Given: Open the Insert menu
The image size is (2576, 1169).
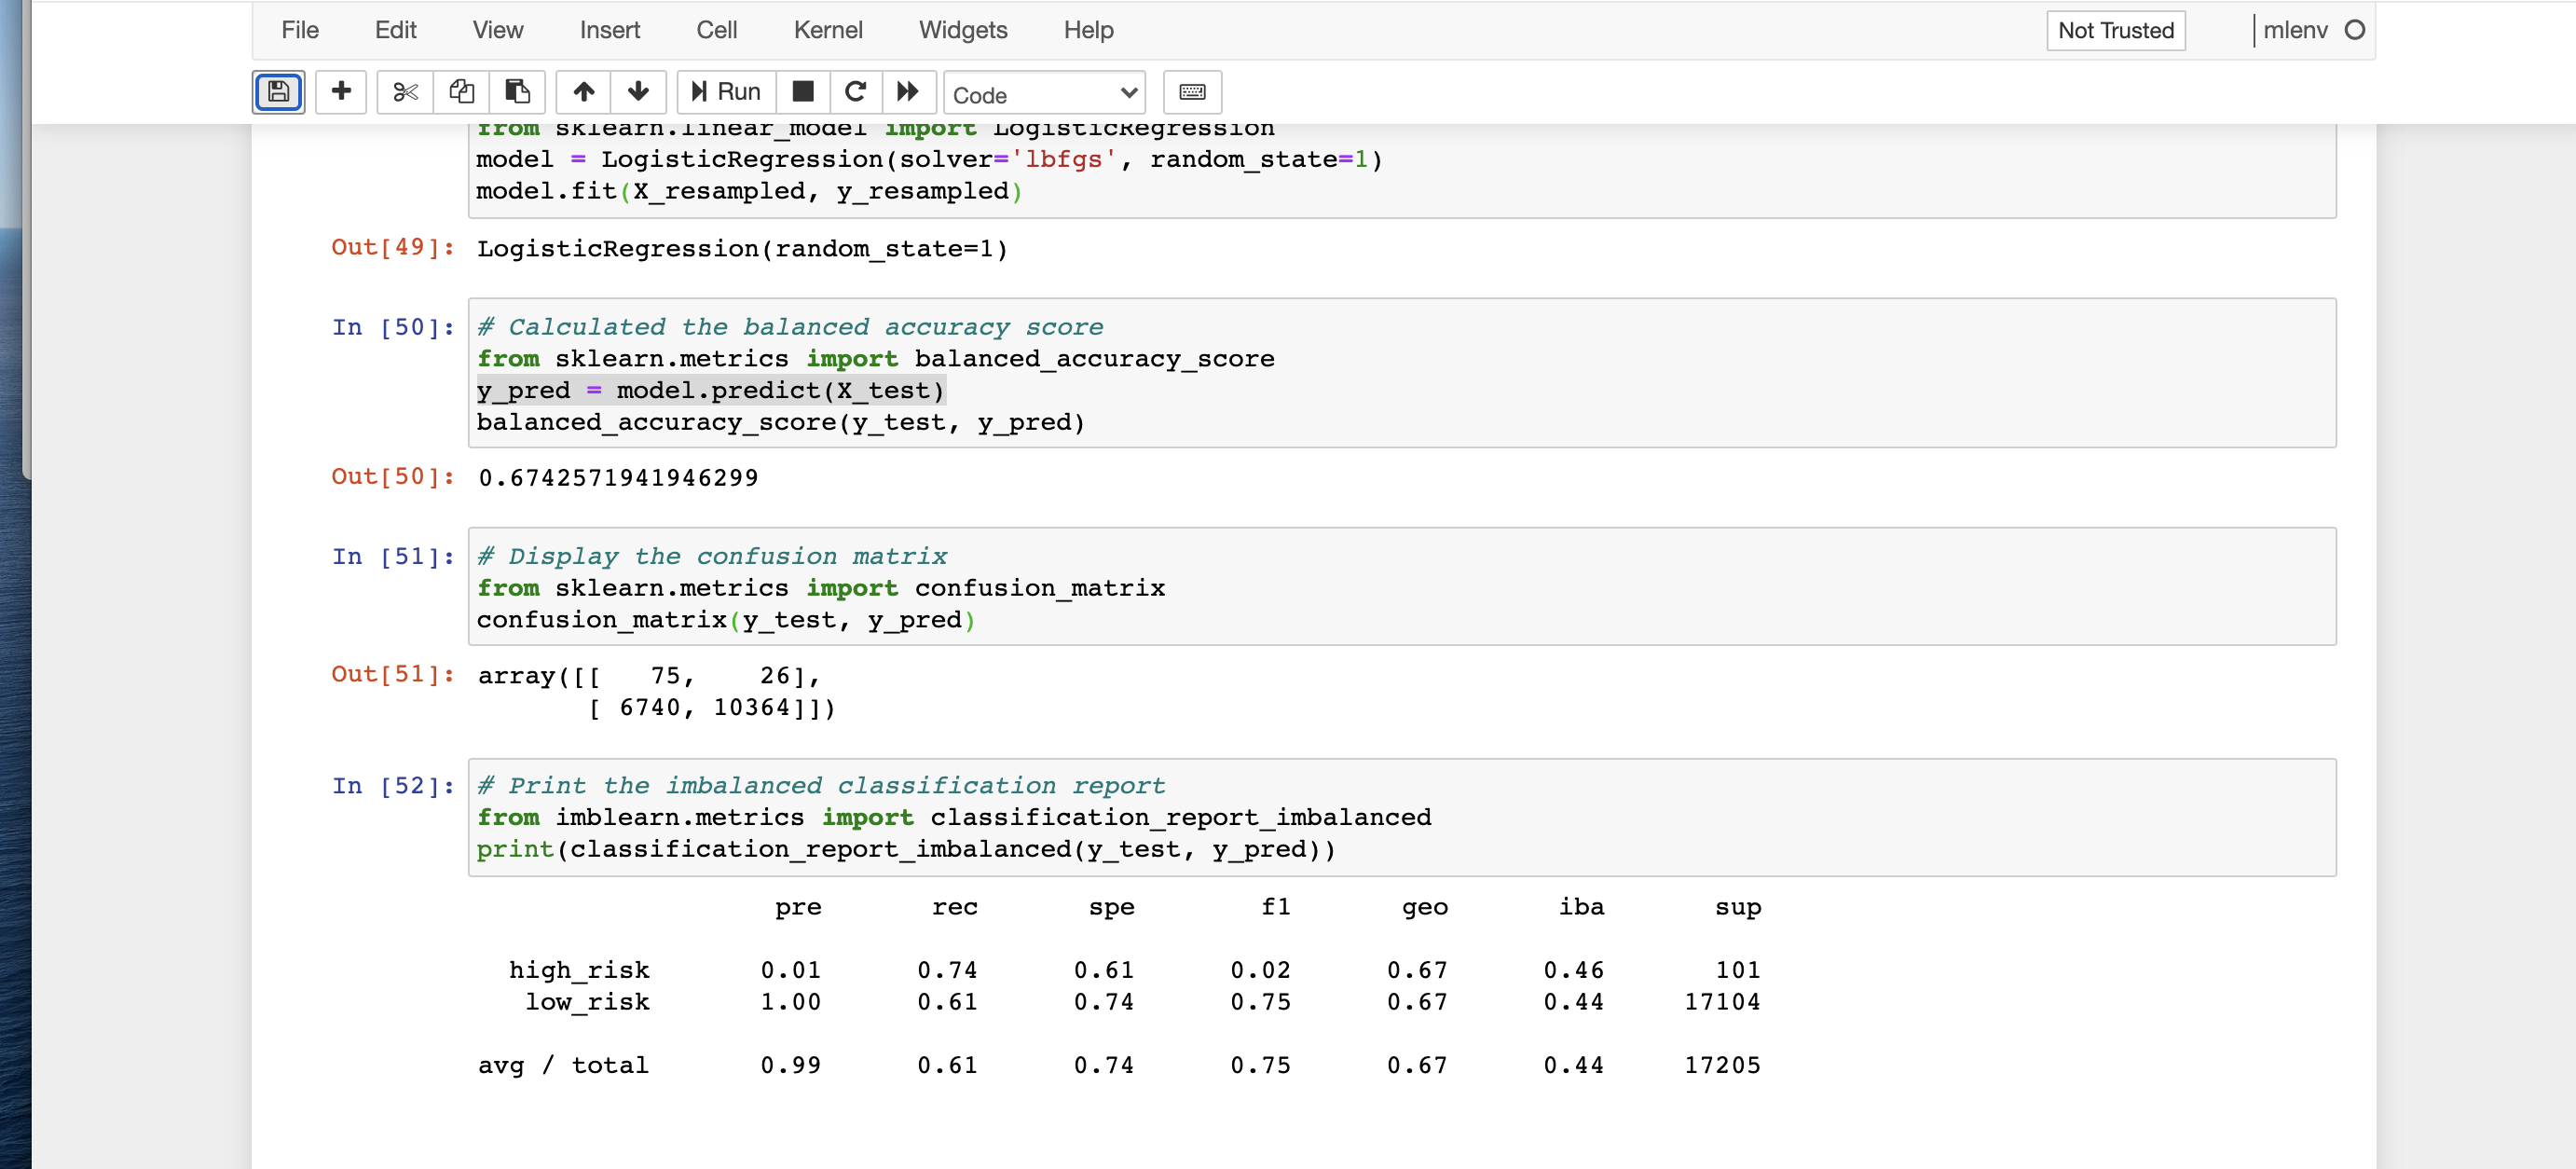Looking at the screenshot, I should click(x=610, y=30).
